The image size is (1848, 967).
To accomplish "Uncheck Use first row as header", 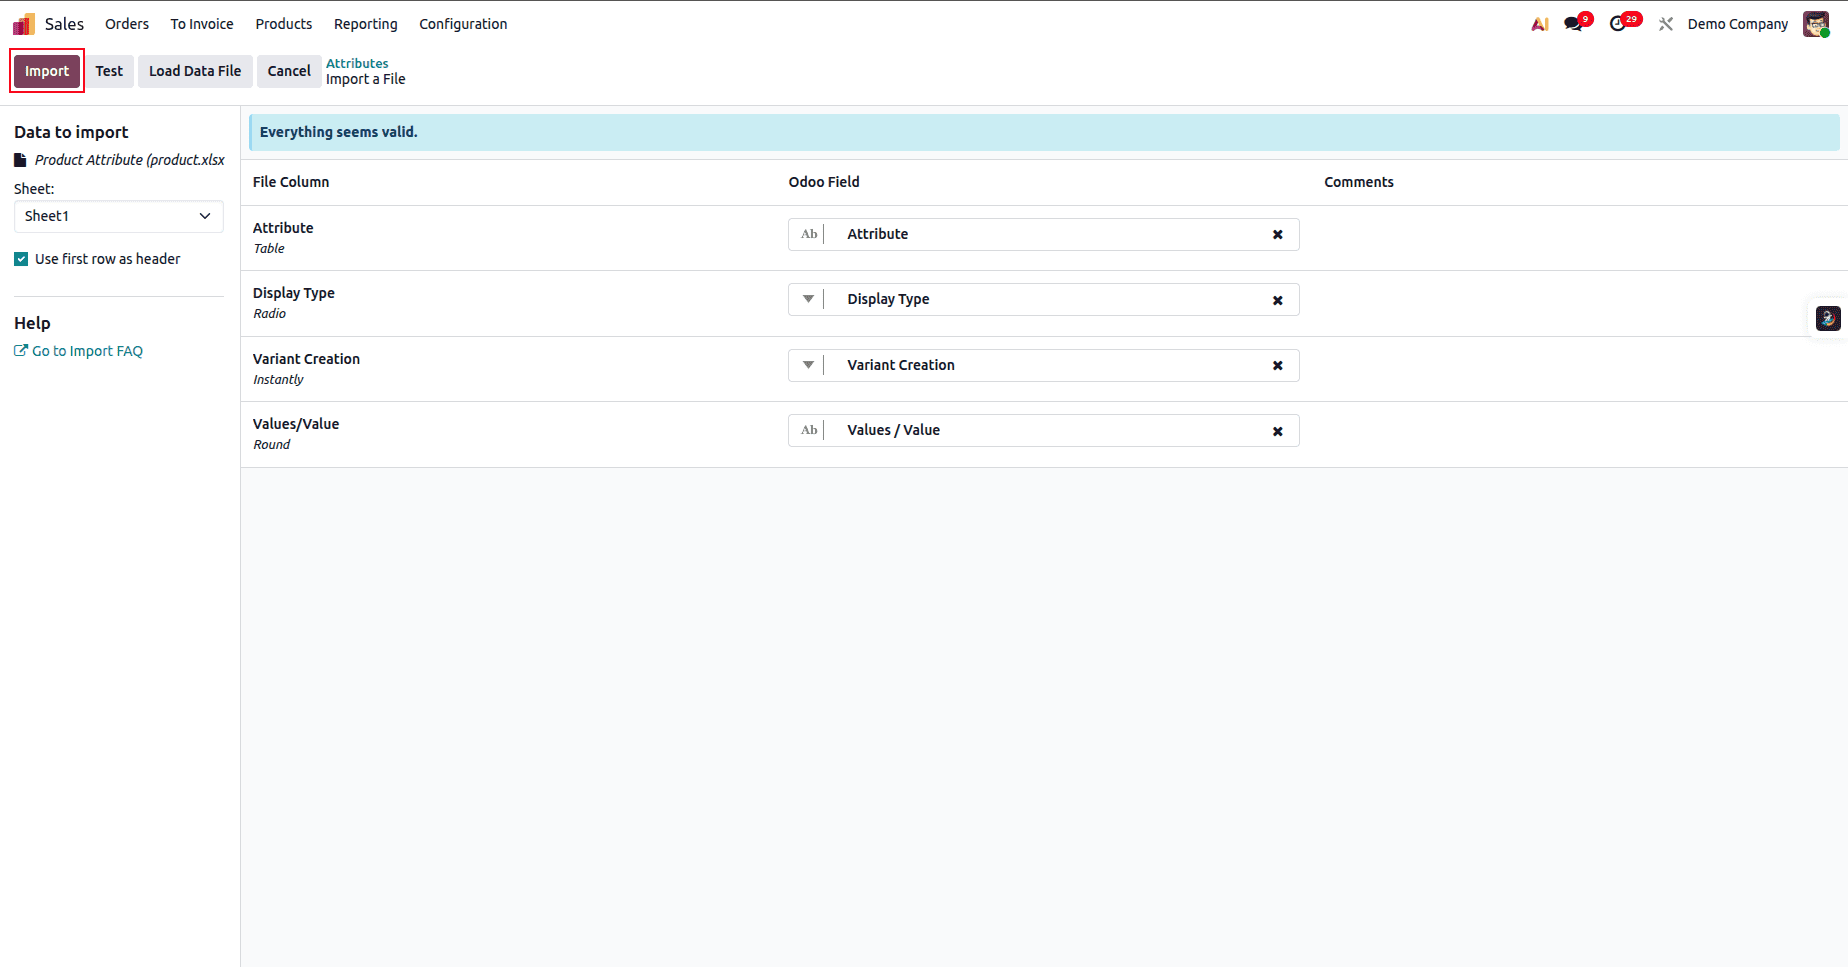I will coord(20,258).
